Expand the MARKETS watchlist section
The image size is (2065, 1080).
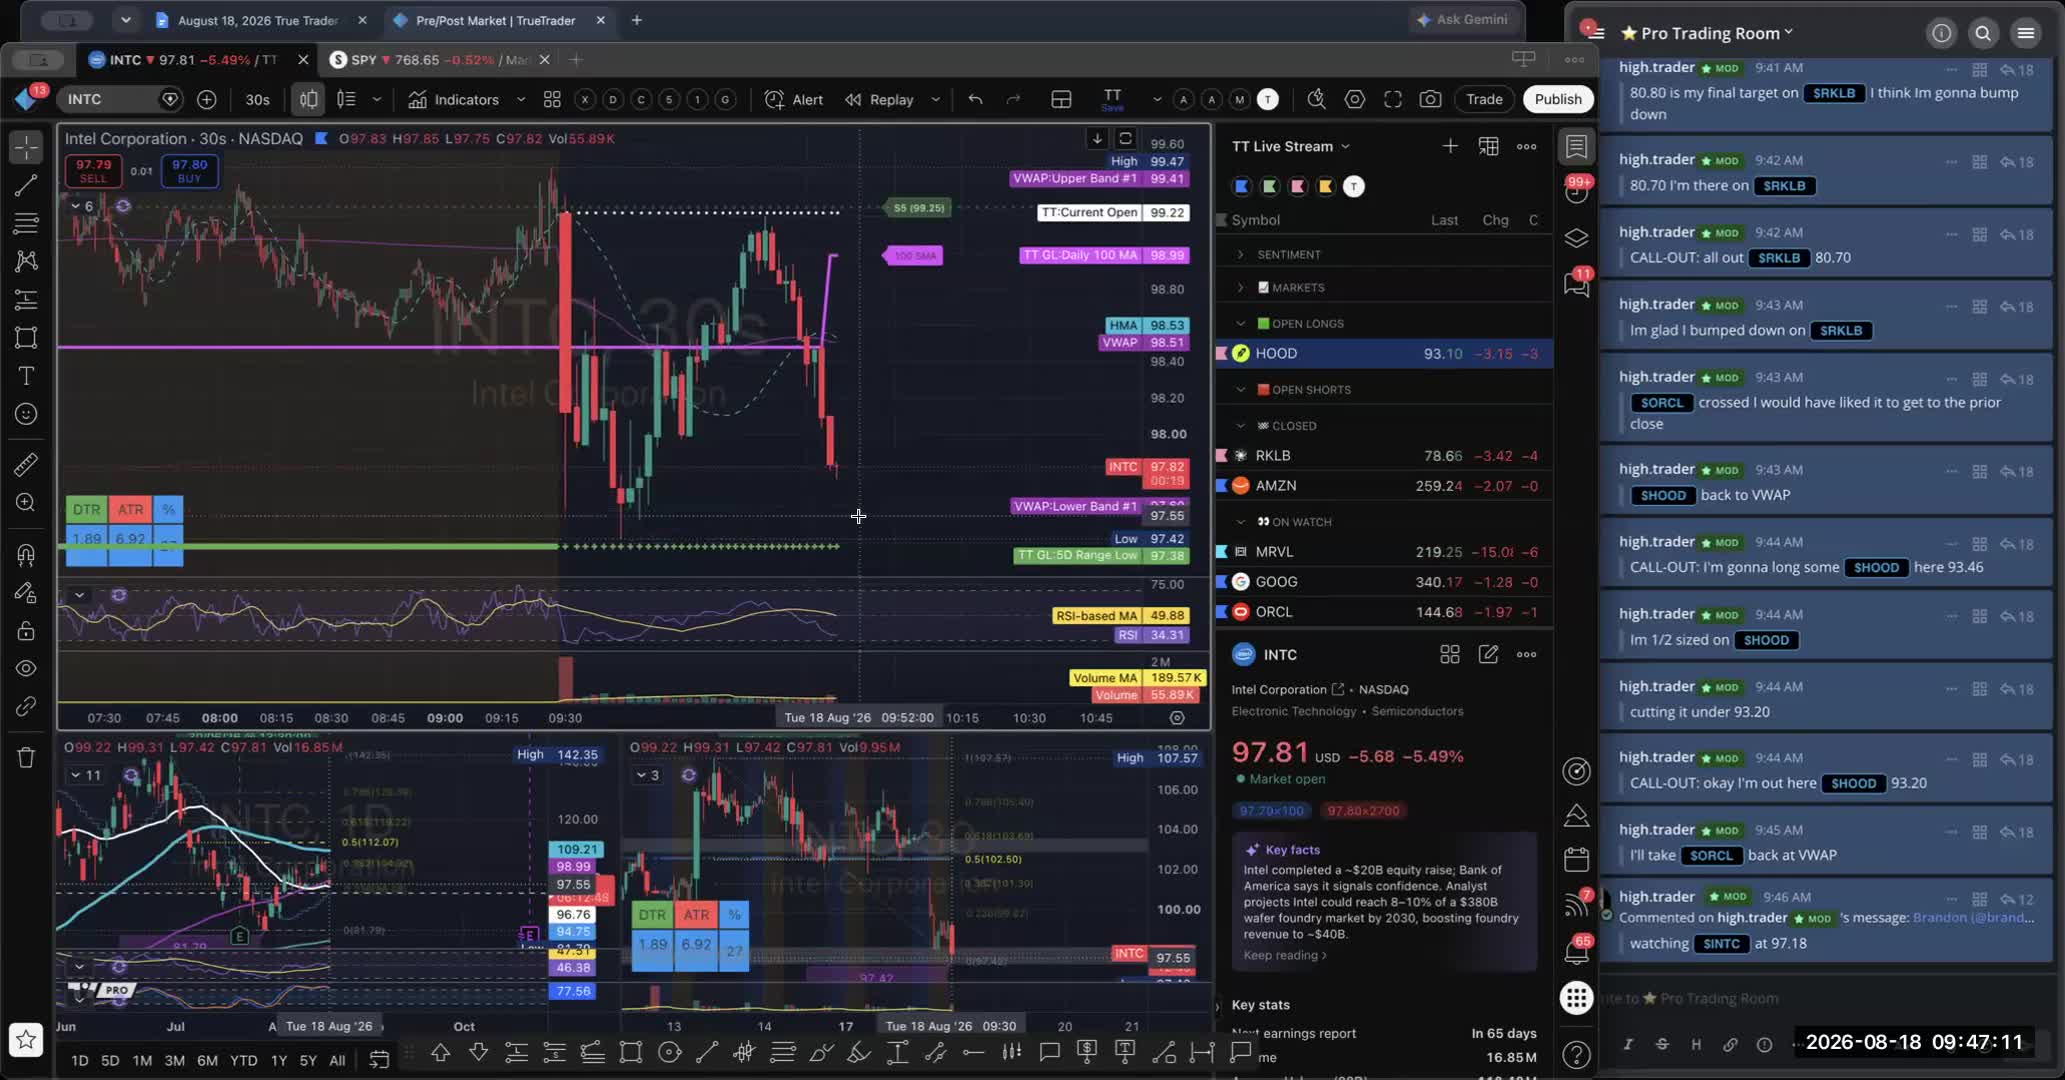[1241, 287]
